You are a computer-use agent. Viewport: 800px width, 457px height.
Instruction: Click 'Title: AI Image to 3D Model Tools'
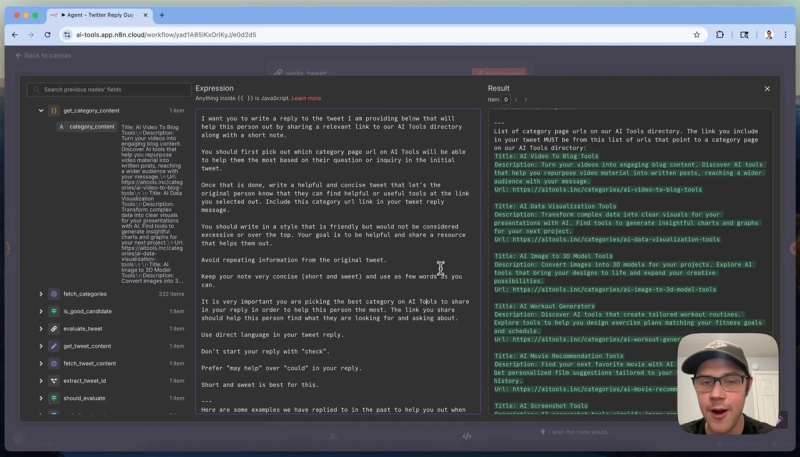click(553, 256)
